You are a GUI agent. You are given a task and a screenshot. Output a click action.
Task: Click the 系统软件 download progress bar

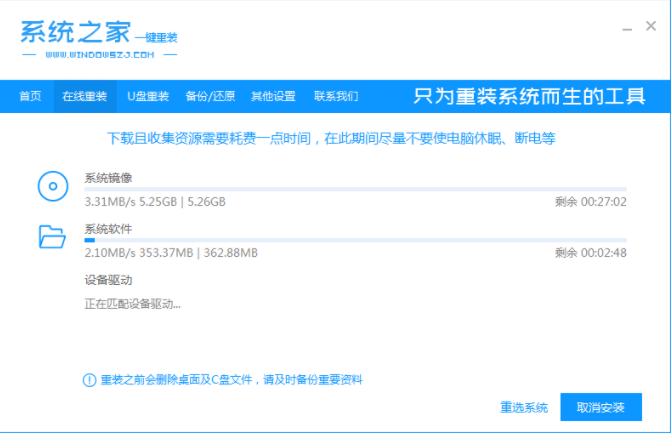[x=355, y=240]
